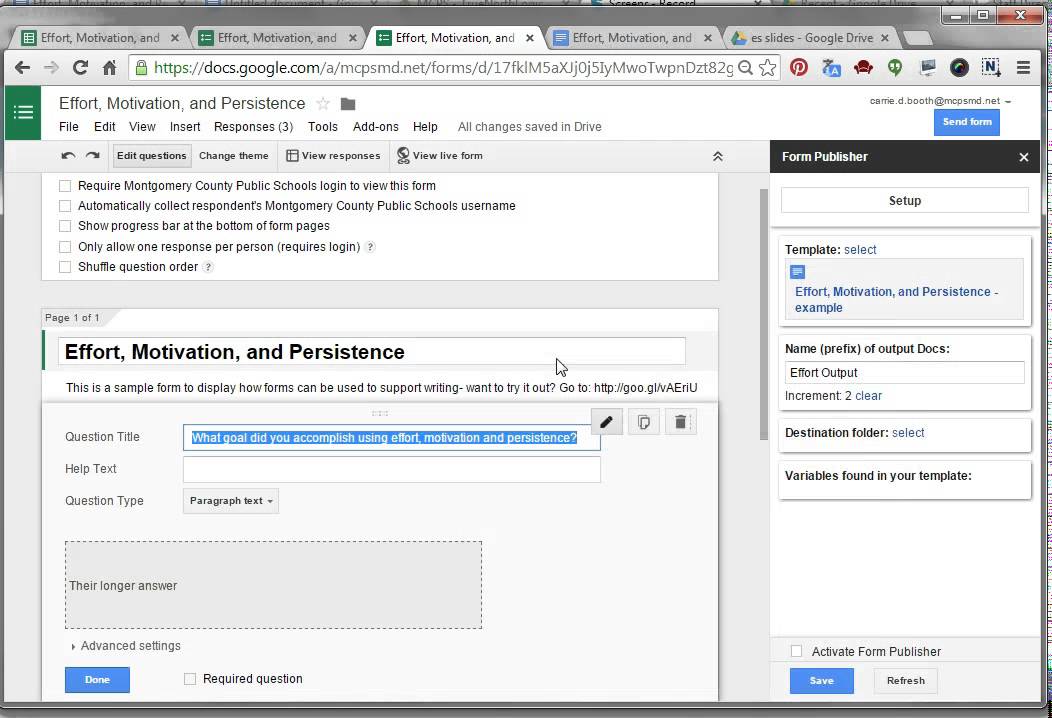This screenshot has height=718, width=1052.
Task: Click the help icon beside Shuffle question order
Action: pyautogui.click(x=208, y=267)
